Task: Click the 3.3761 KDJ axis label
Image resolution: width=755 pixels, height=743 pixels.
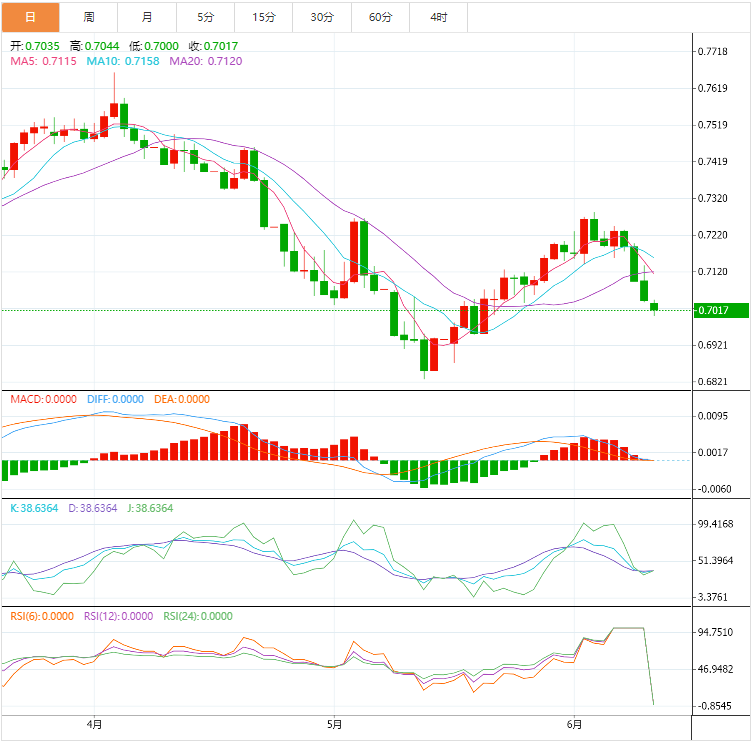Action: coord(713,597)
